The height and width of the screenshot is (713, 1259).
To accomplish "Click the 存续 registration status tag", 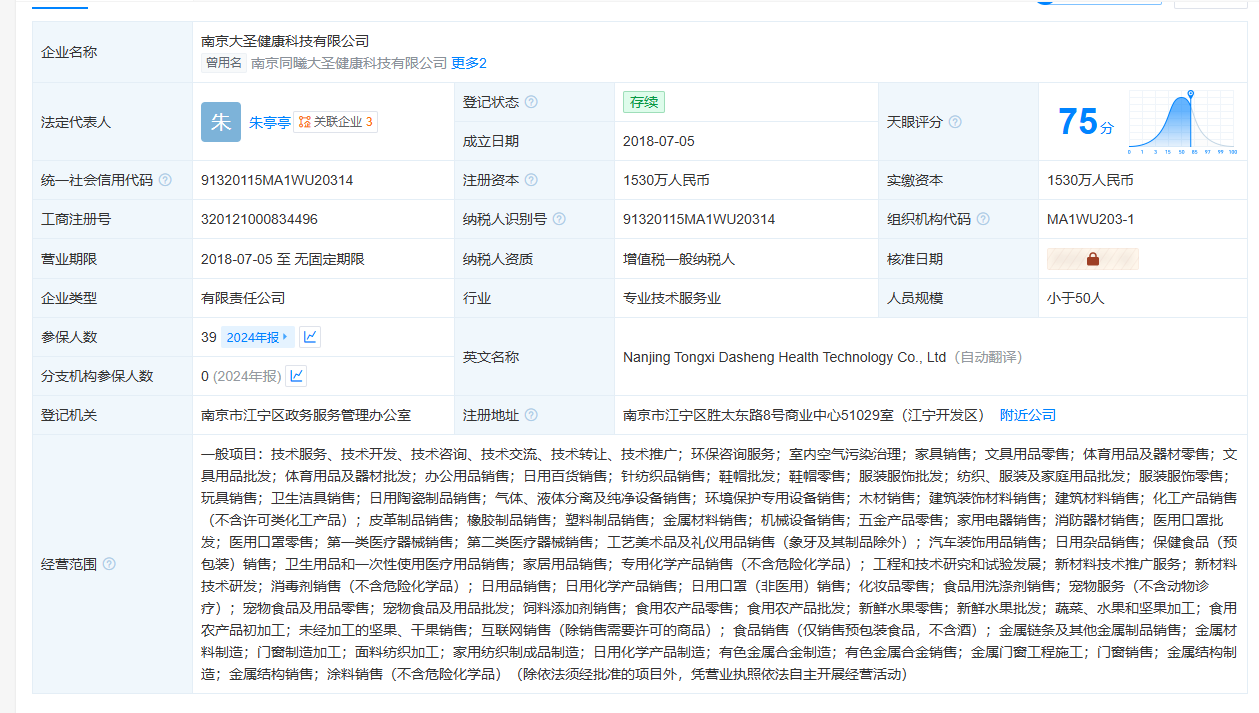I will point(643,102).
